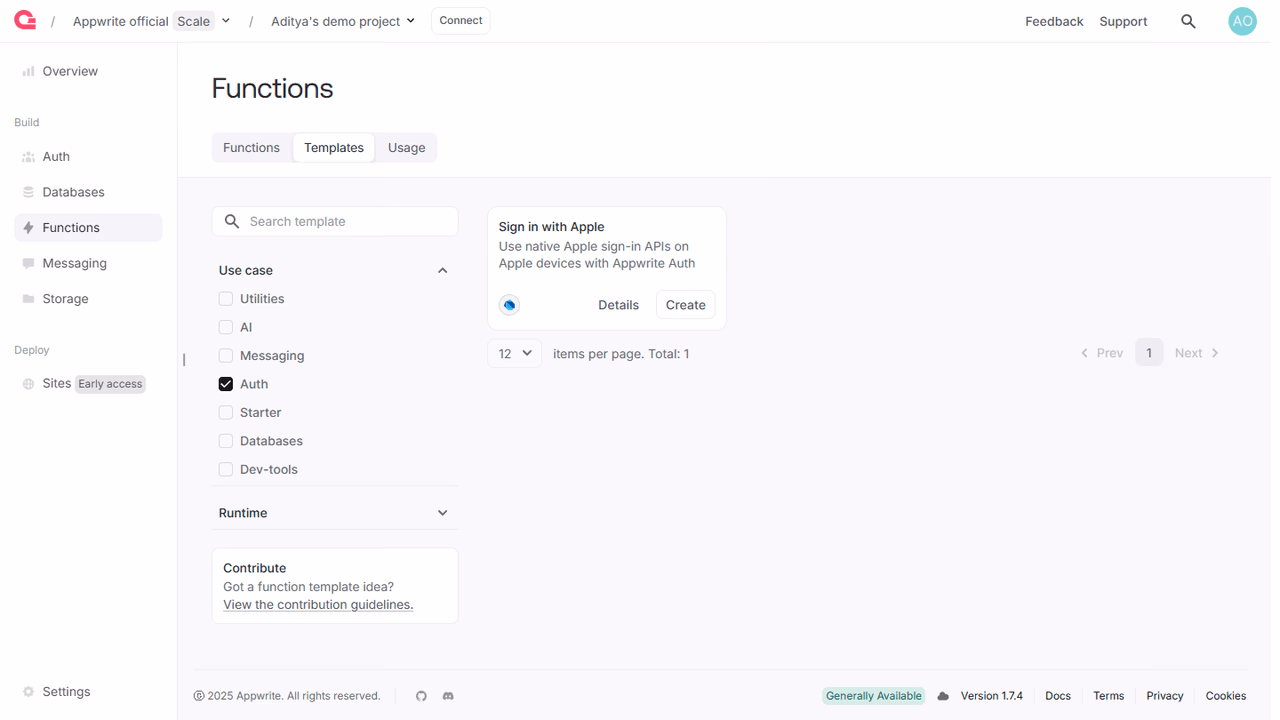1280x720 pixels.
Task: Open the search magnifier in header
Action: [1188, 21]
